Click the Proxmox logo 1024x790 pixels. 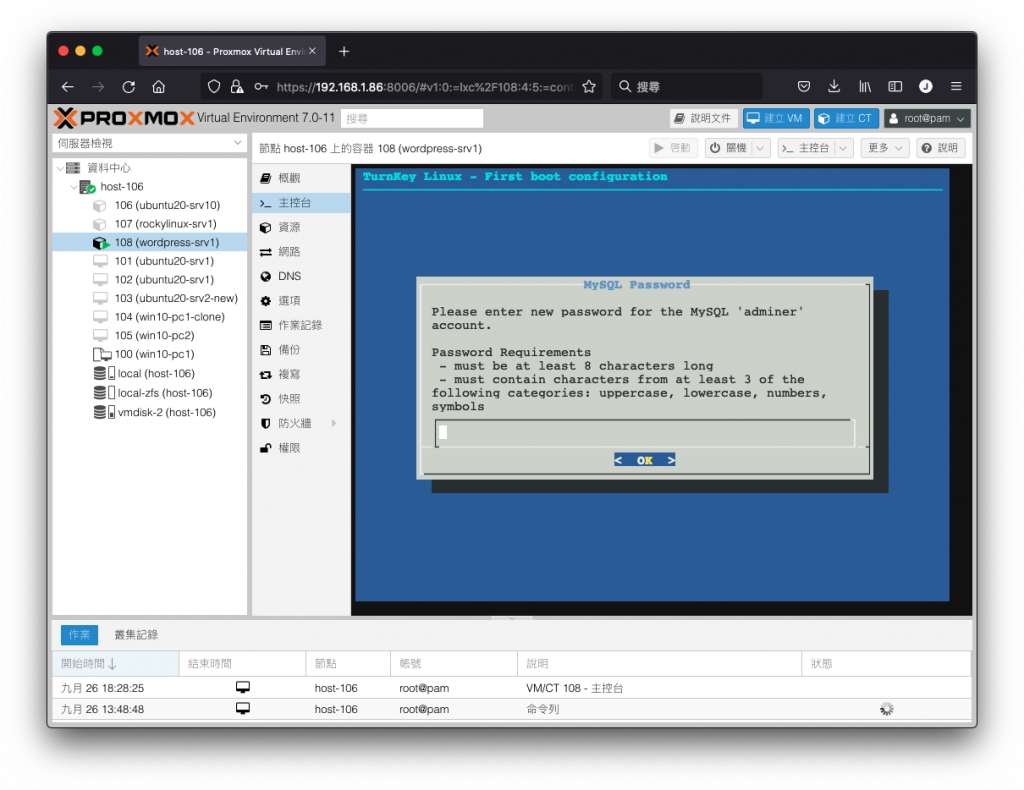(x=124, y=118)
